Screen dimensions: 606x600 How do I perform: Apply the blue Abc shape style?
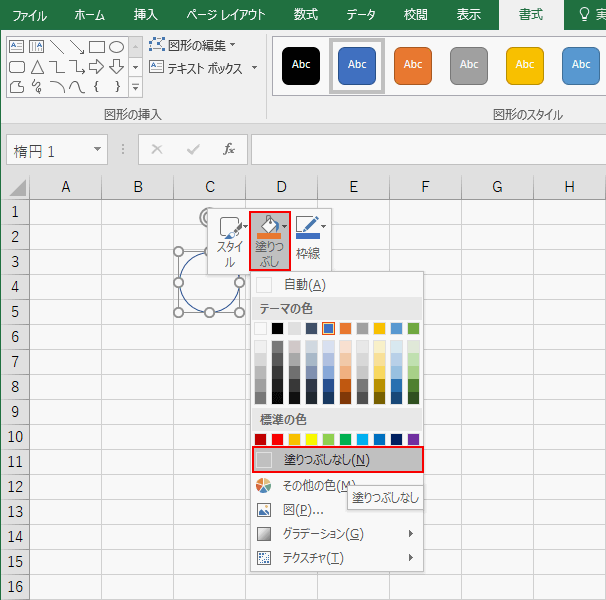pyautogui.click(x=357, y=66)
